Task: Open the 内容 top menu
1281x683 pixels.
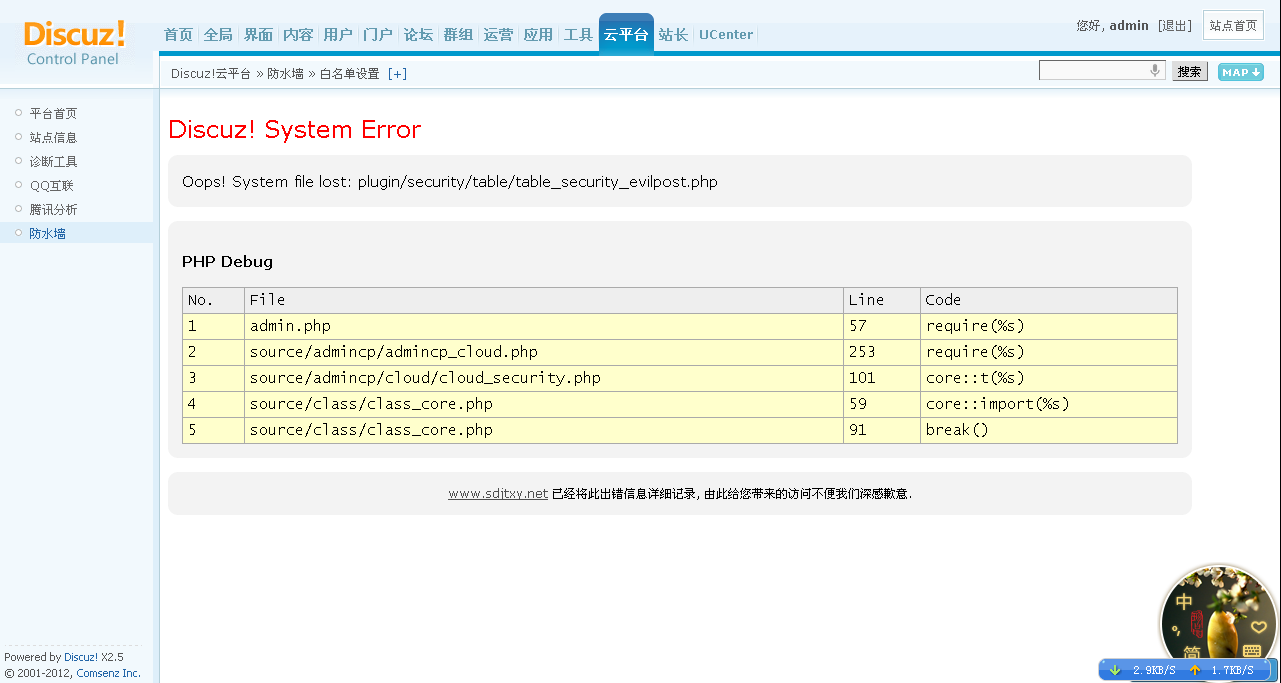Action: 298,35
